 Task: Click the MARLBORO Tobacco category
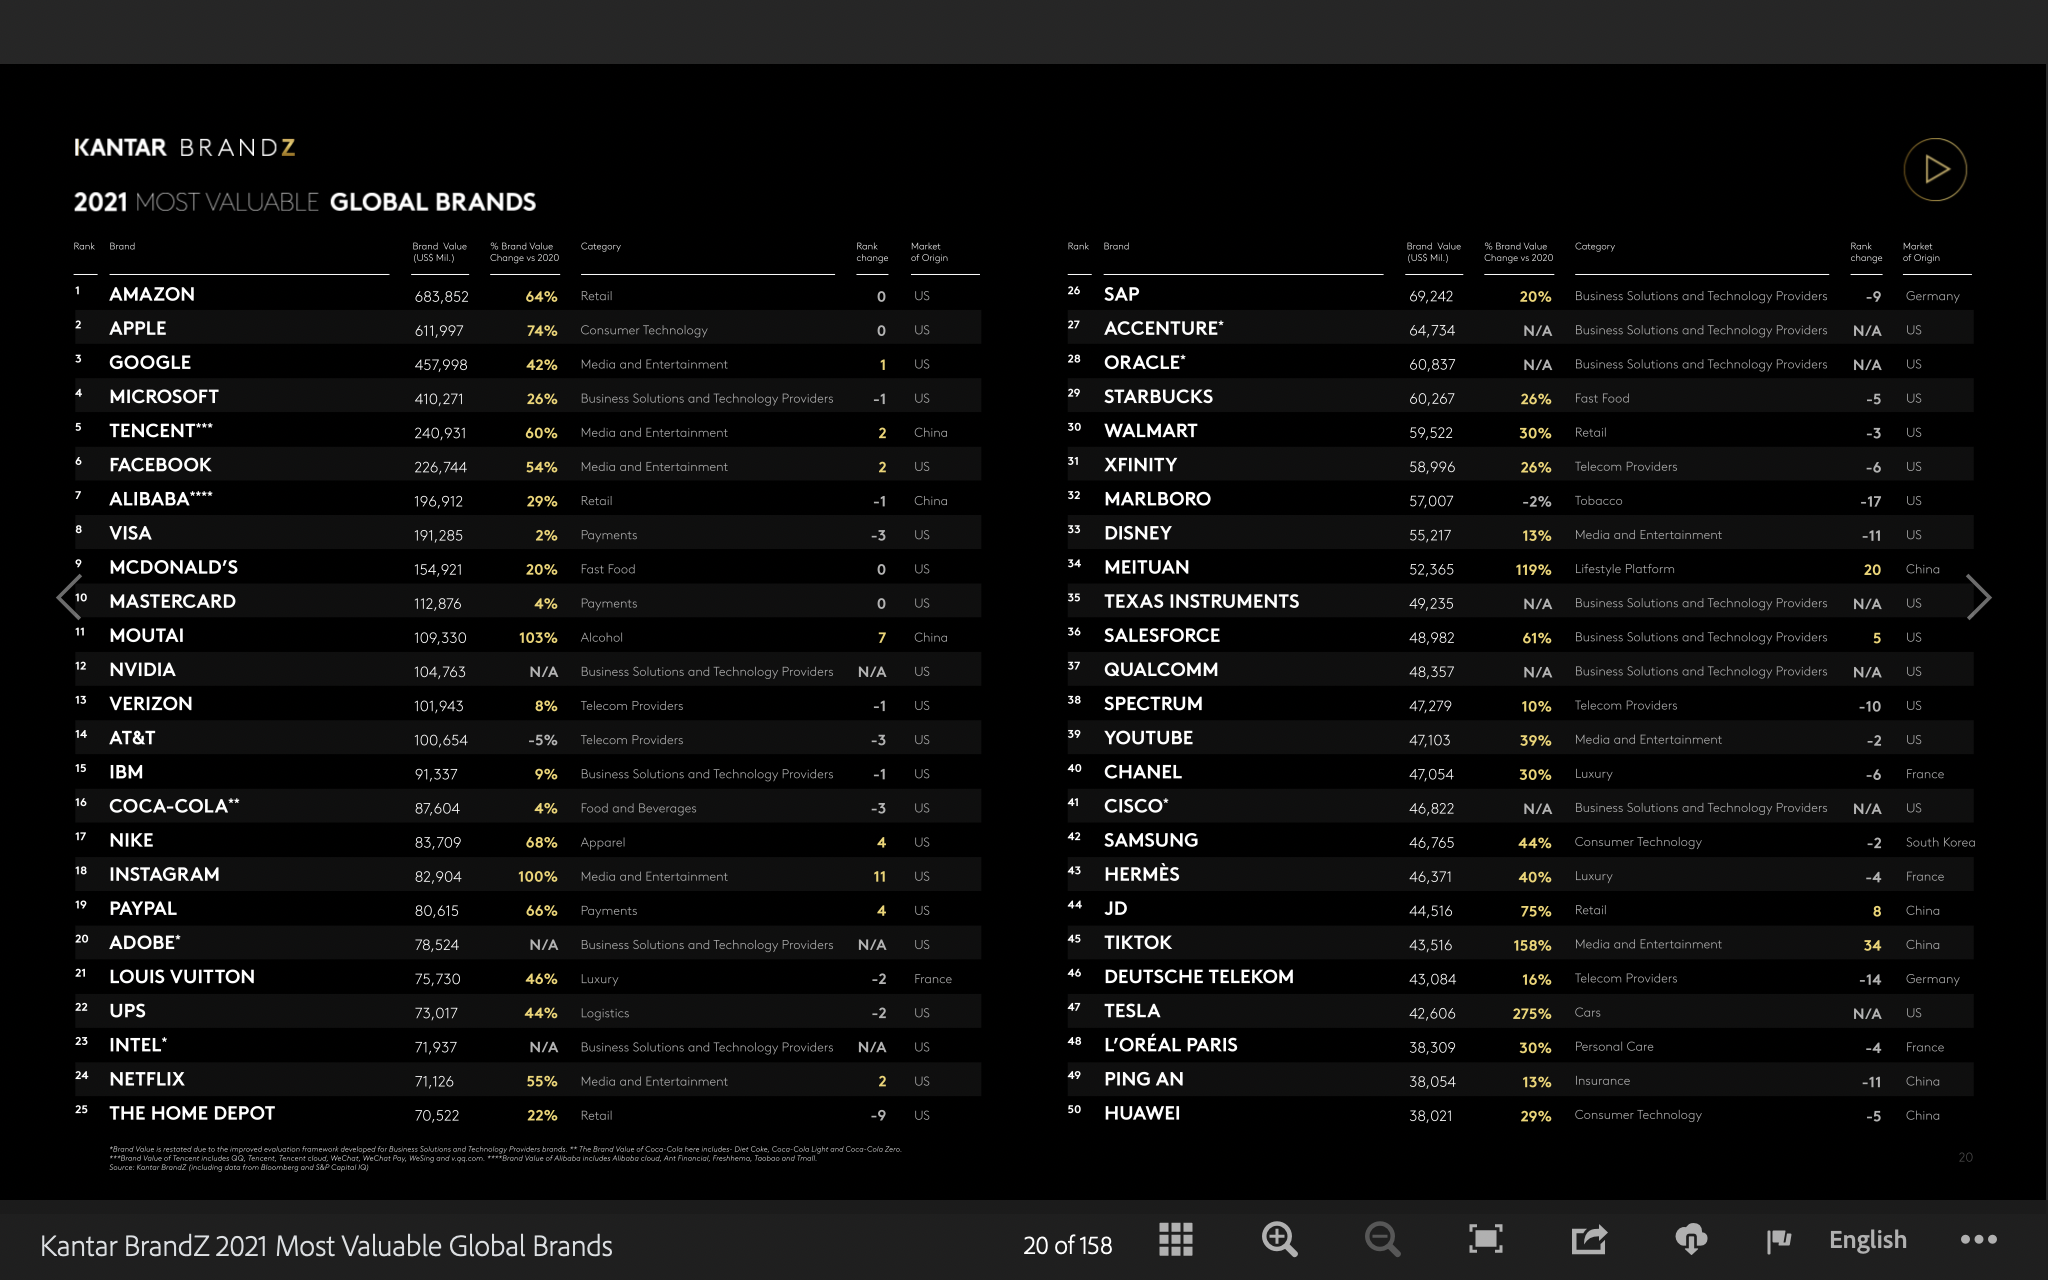click(1598, 501)
